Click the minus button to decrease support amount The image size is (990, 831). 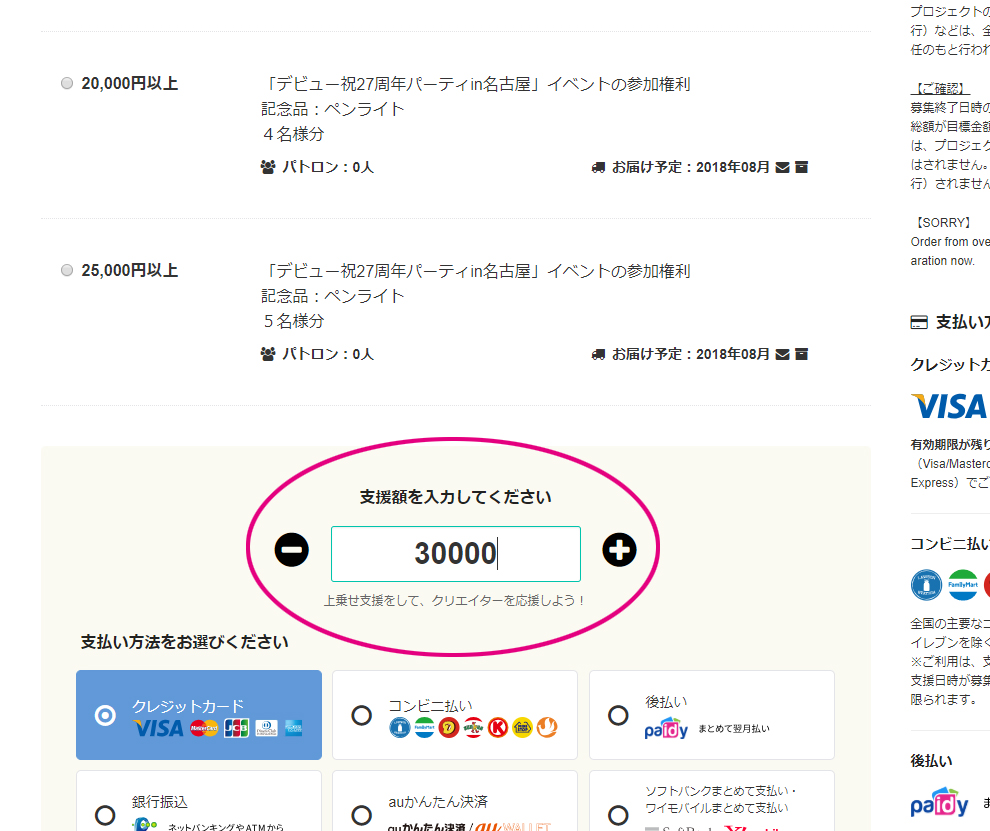coord(292,550)
